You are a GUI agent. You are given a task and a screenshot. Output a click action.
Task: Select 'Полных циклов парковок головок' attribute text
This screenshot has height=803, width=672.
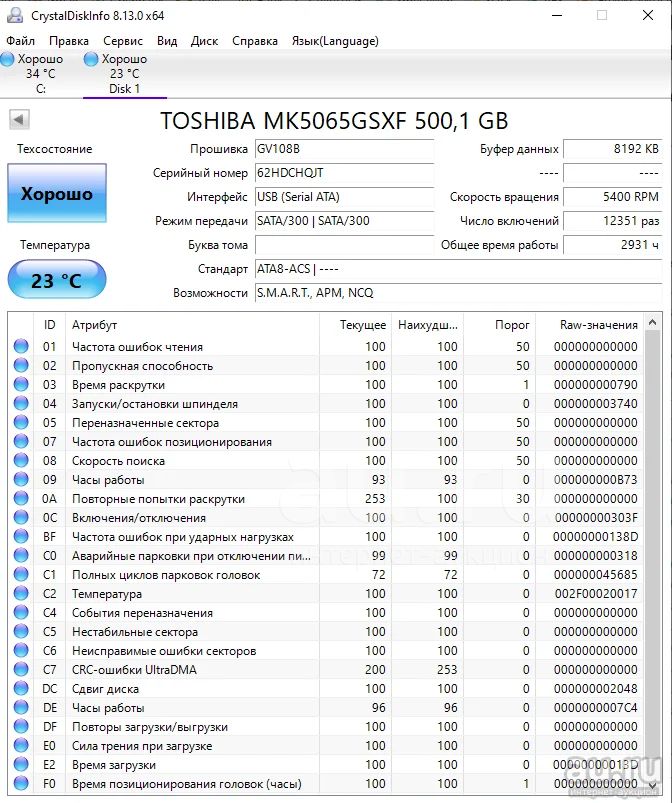click(166, 575)
